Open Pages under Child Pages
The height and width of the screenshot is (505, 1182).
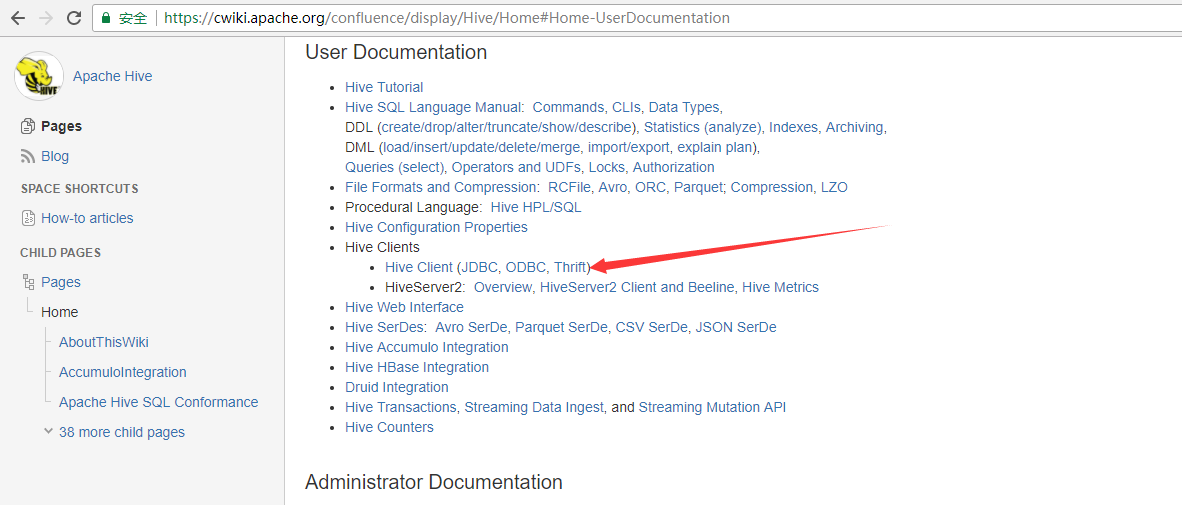tap(61, 283)
